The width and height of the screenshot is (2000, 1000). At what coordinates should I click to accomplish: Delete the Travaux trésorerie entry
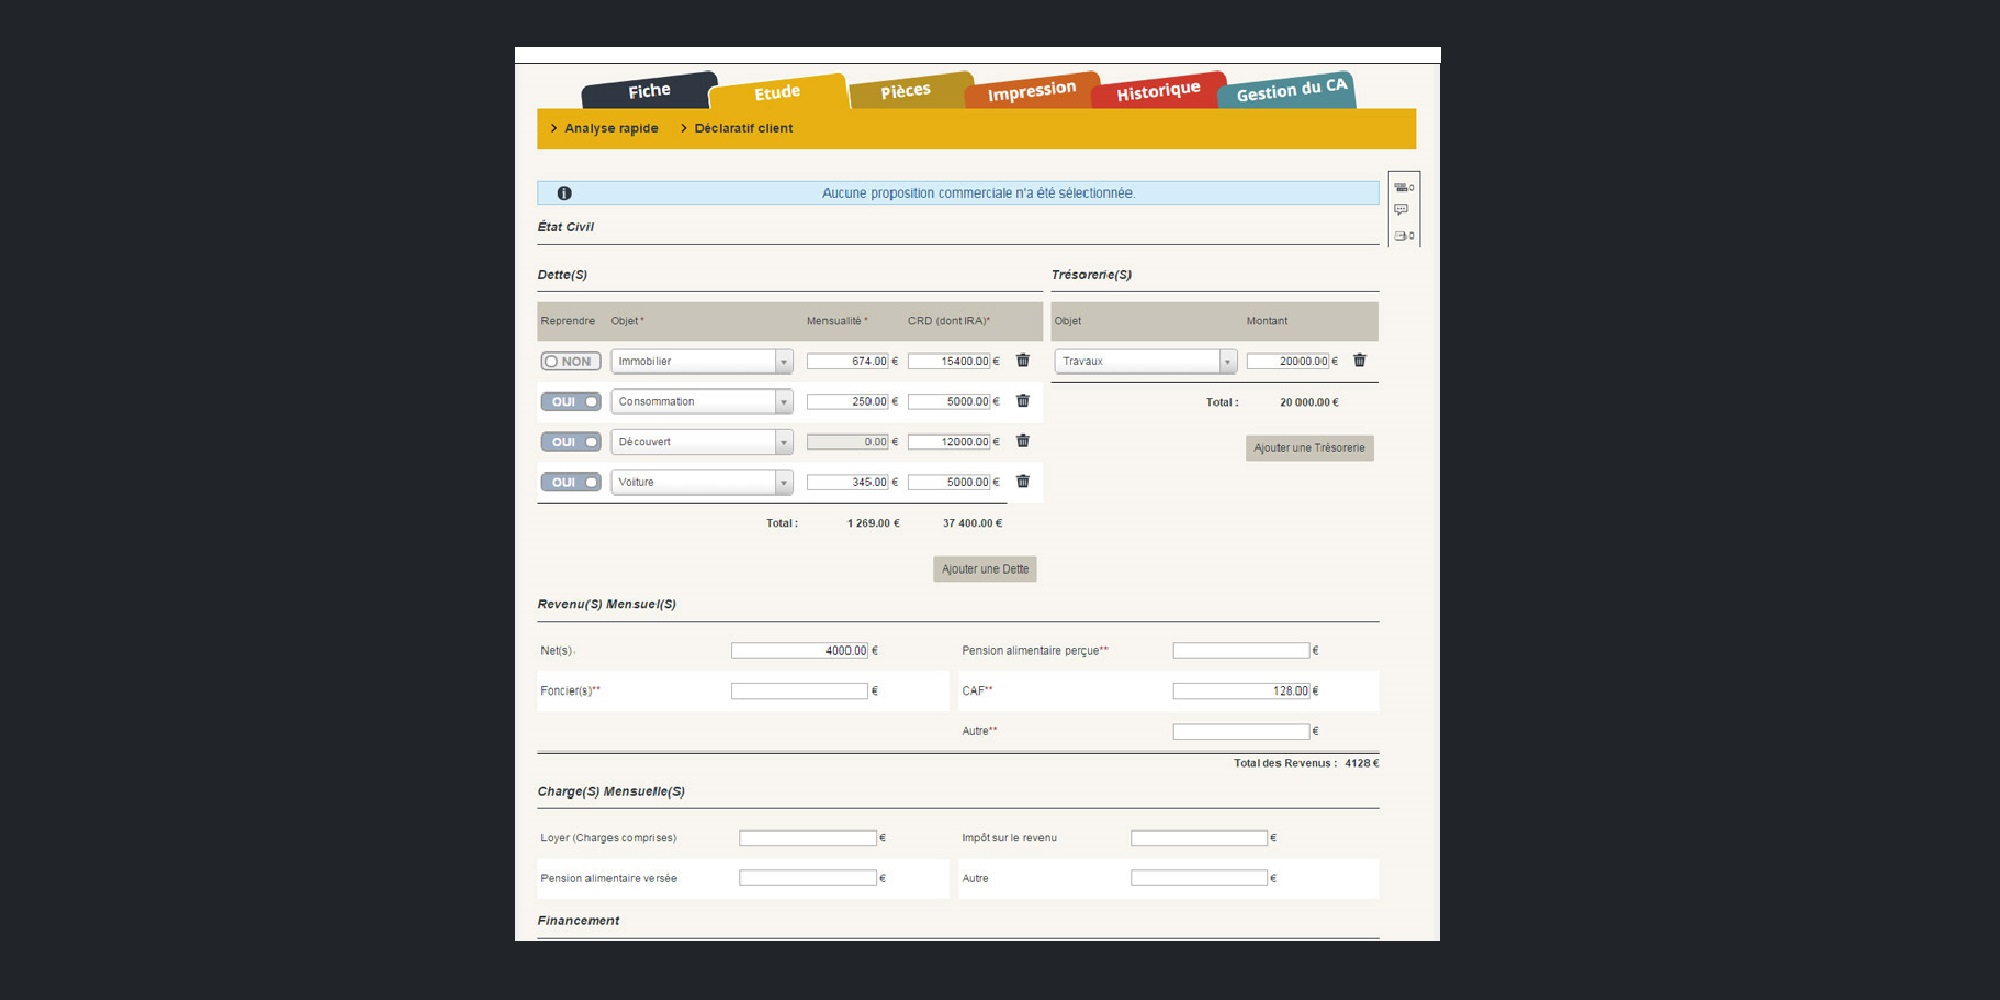[x=1359, y=360]
